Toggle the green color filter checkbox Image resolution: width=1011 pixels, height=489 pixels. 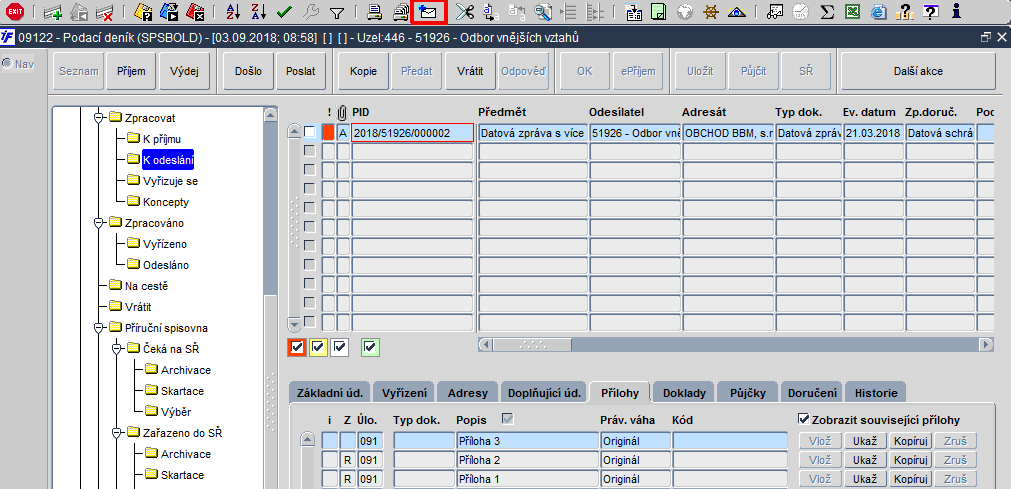[x=370, y=348]
